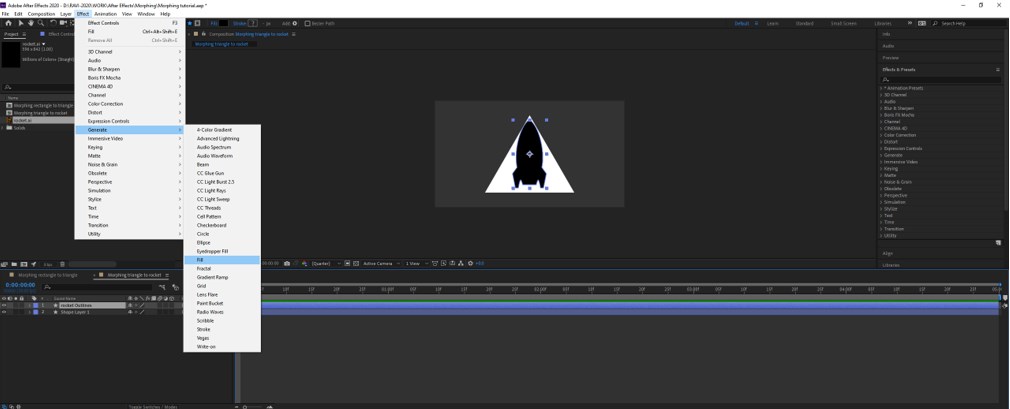The image size is (1010, 409).
Task: Open the Distort submenu in Effect menu
Action: [130, 112]
